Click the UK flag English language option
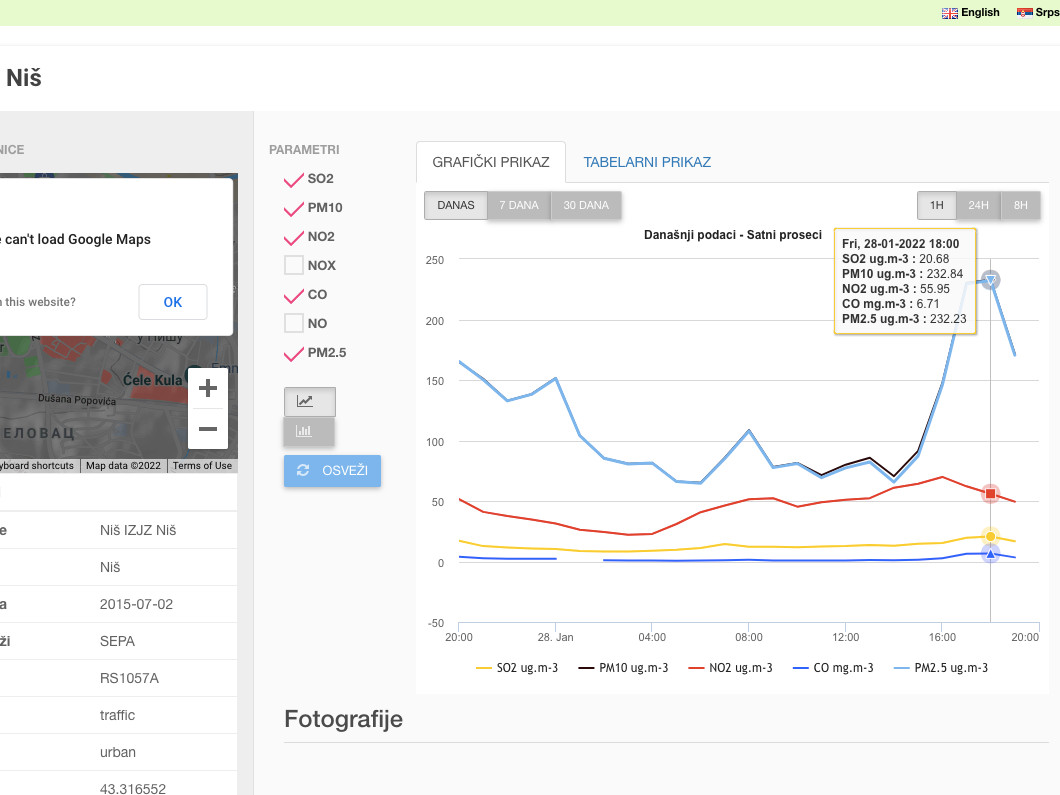Viewport: 1060px width, 795px height. pyautogui.click(x=970, y=12)
